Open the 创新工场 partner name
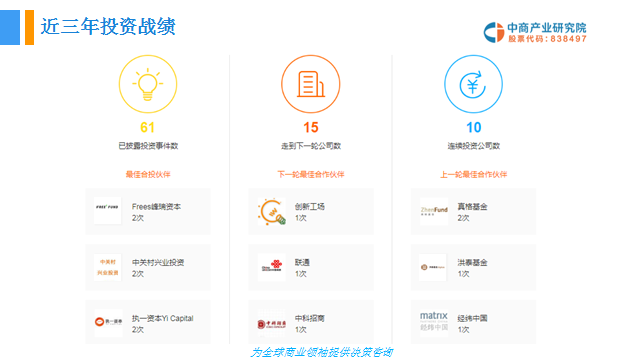625x360 pixels. (310, 207)
